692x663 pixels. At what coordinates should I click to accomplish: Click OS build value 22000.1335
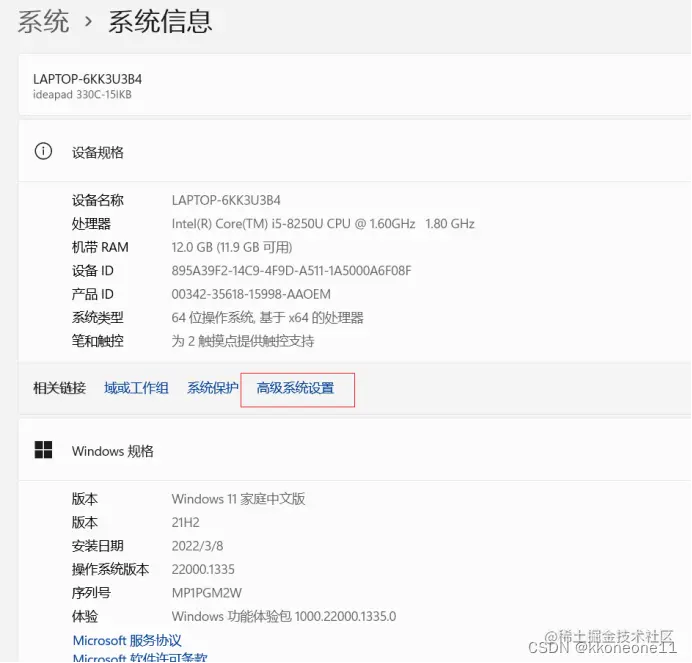(203, 569)
